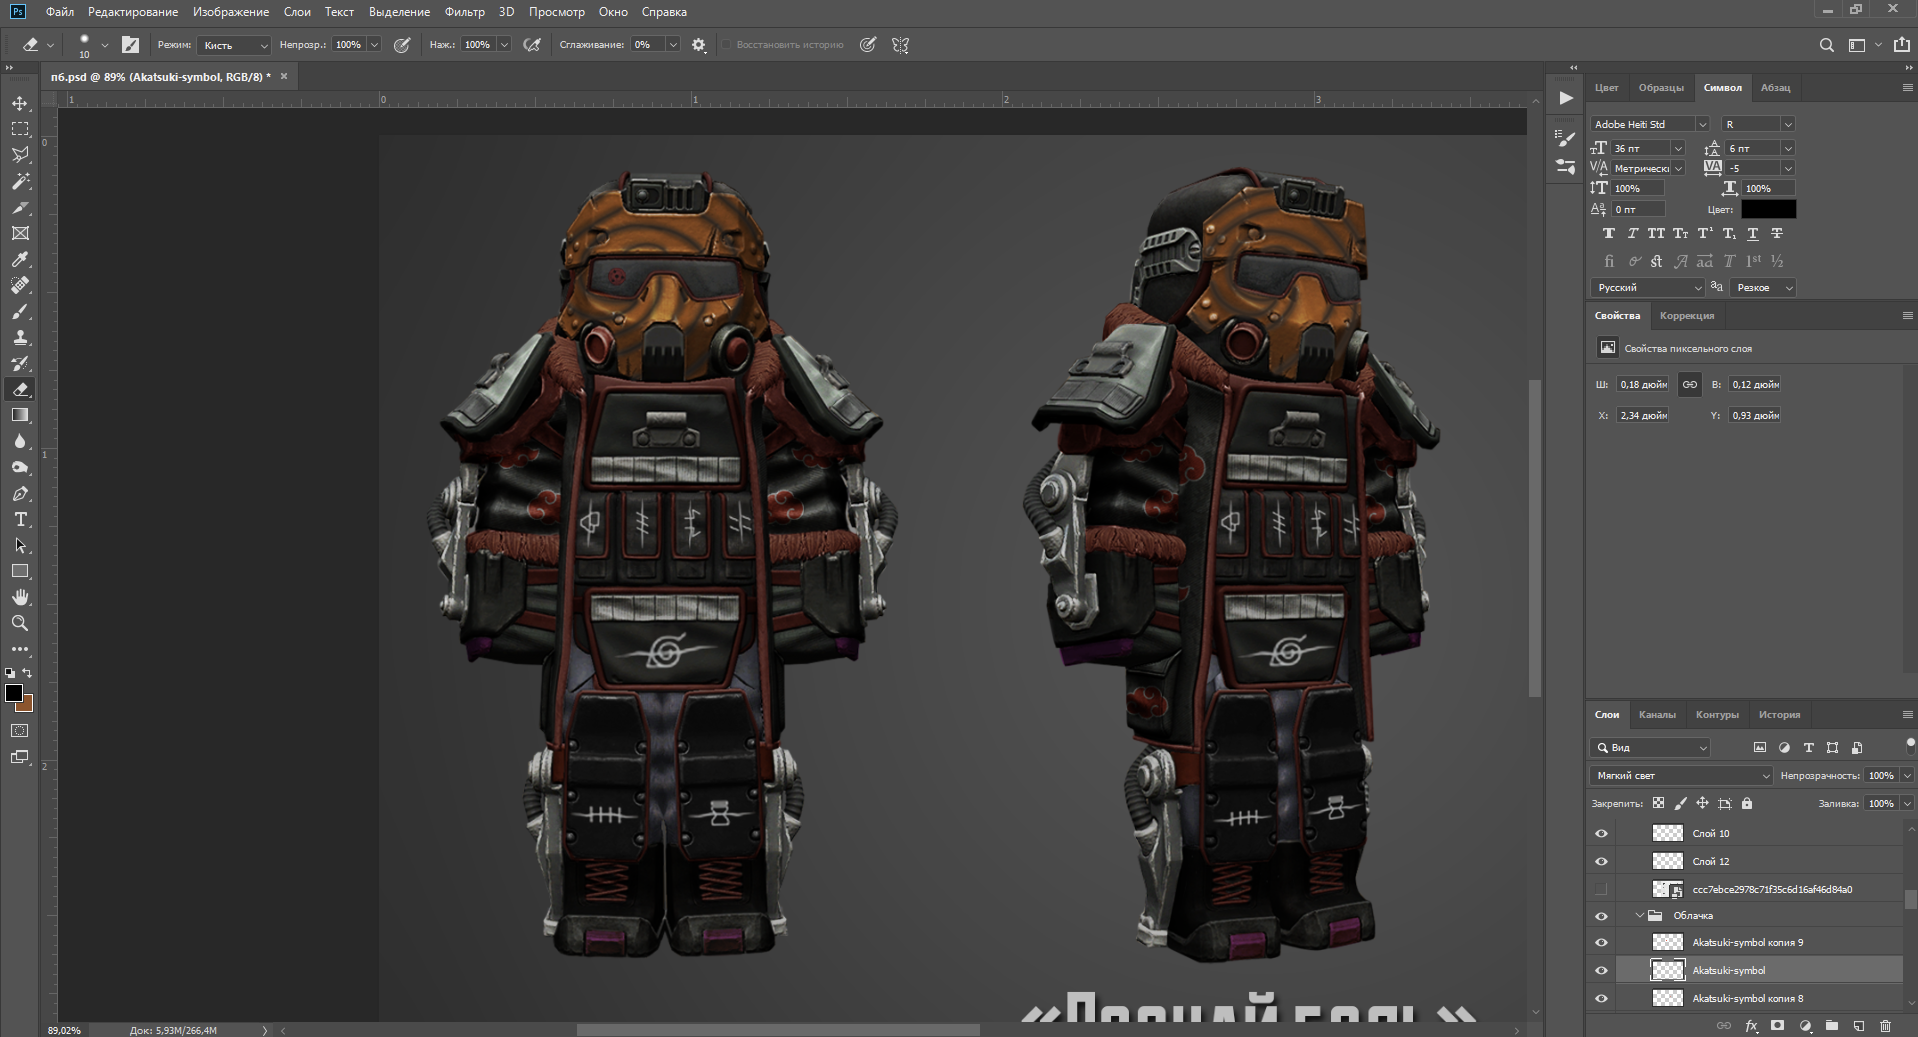Open the anti-aliasing dropdown Резкое
This screenshot has width=1918, height=1037.
[x=1763, y=287]
